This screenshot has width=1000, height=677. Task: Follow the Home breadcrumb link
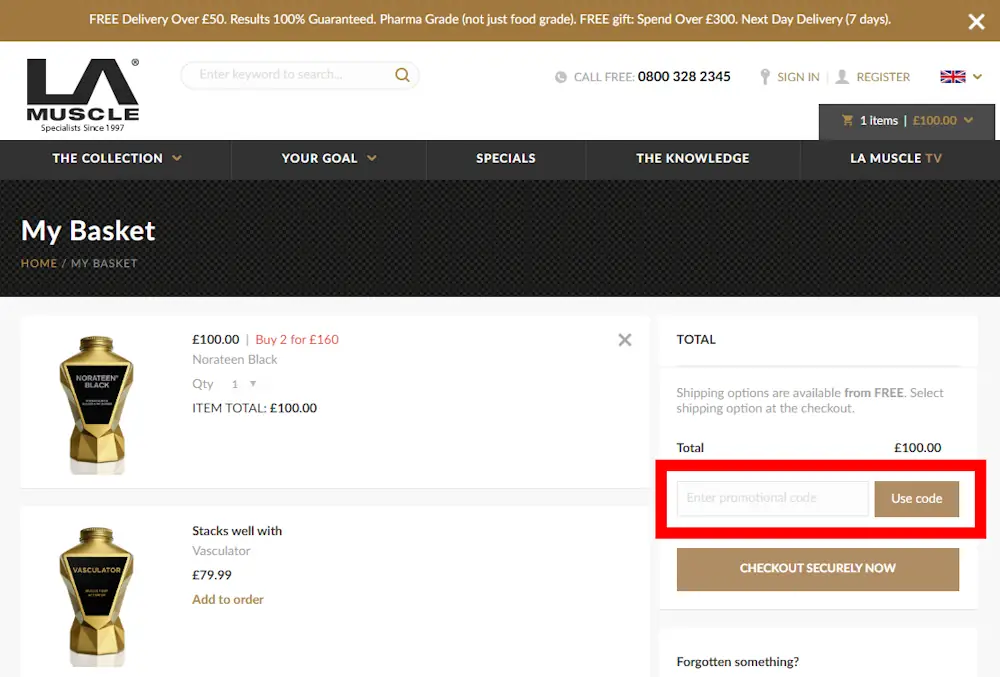39,263
